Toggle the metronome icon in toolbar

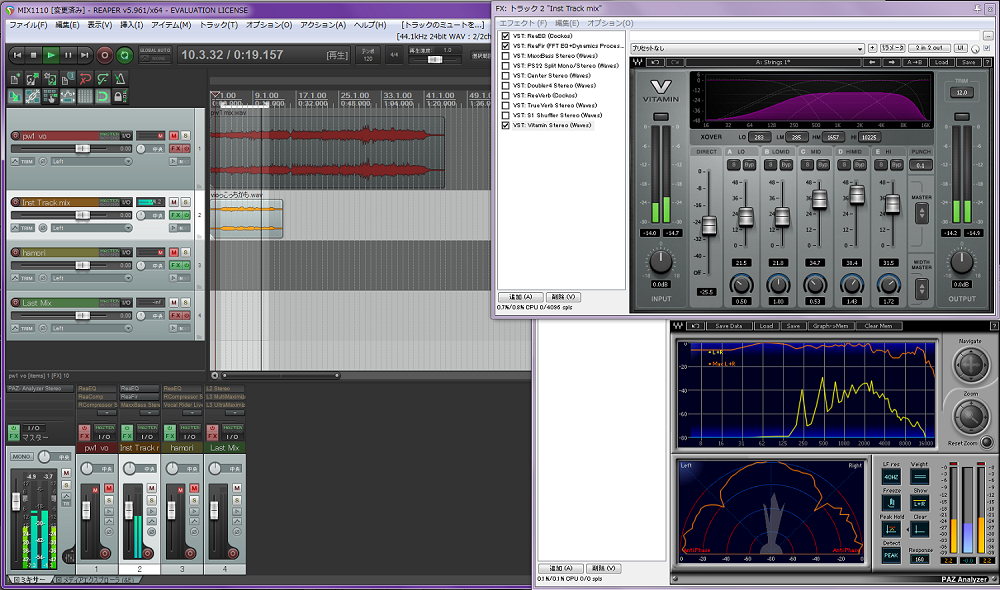[x=120, y=78]
